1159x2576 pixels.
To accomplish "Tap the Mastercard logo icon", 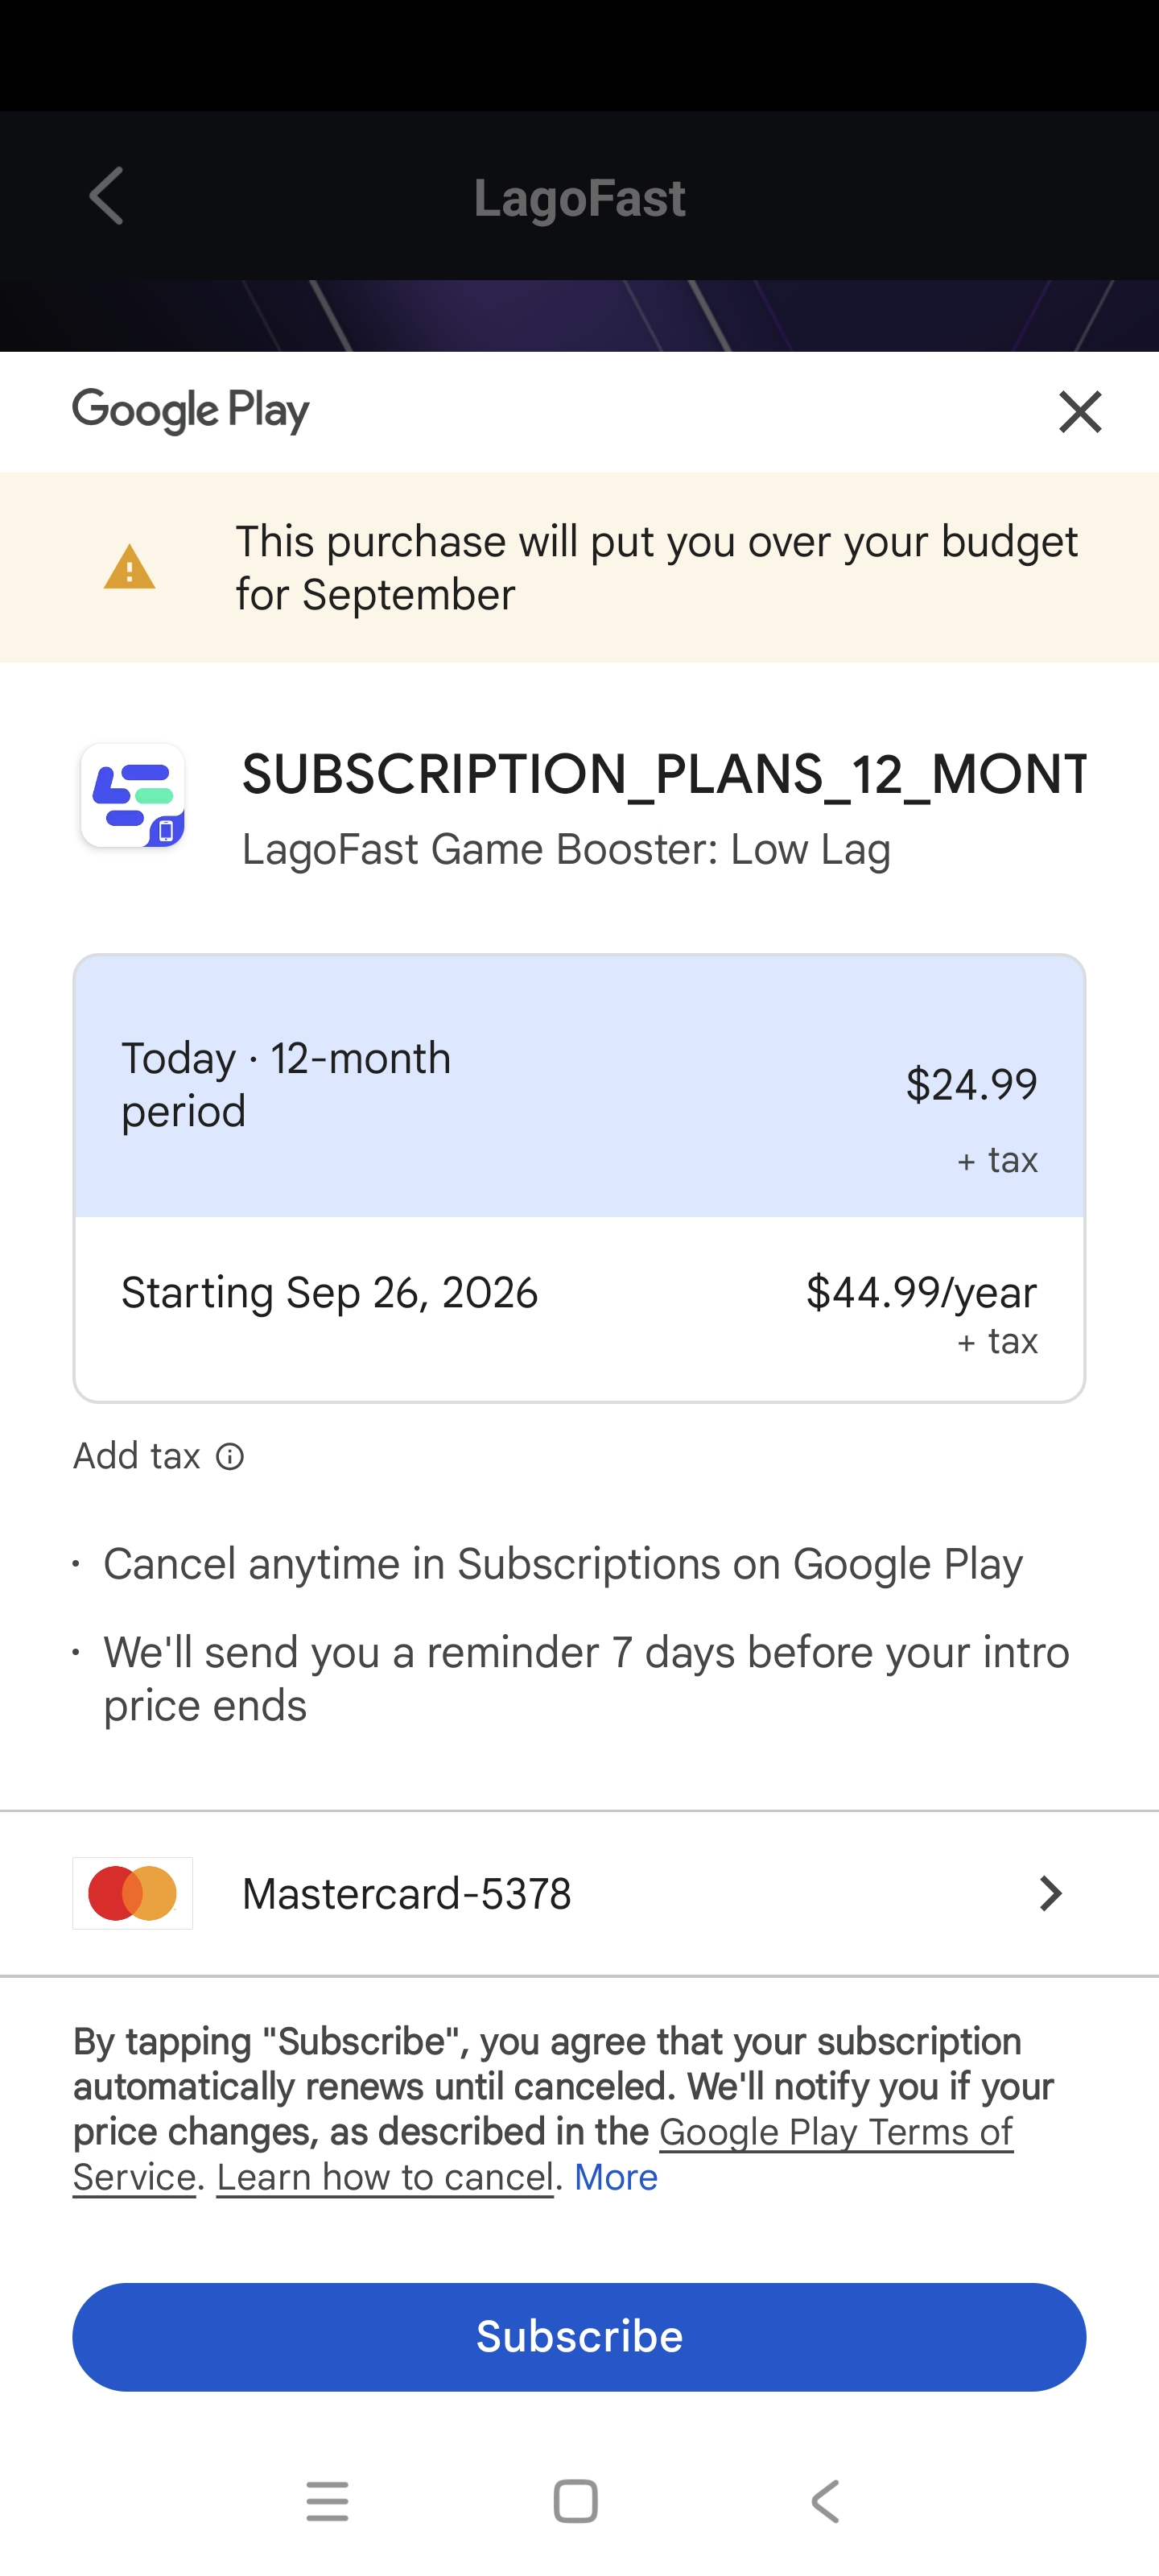I will tap(133, 1893).
